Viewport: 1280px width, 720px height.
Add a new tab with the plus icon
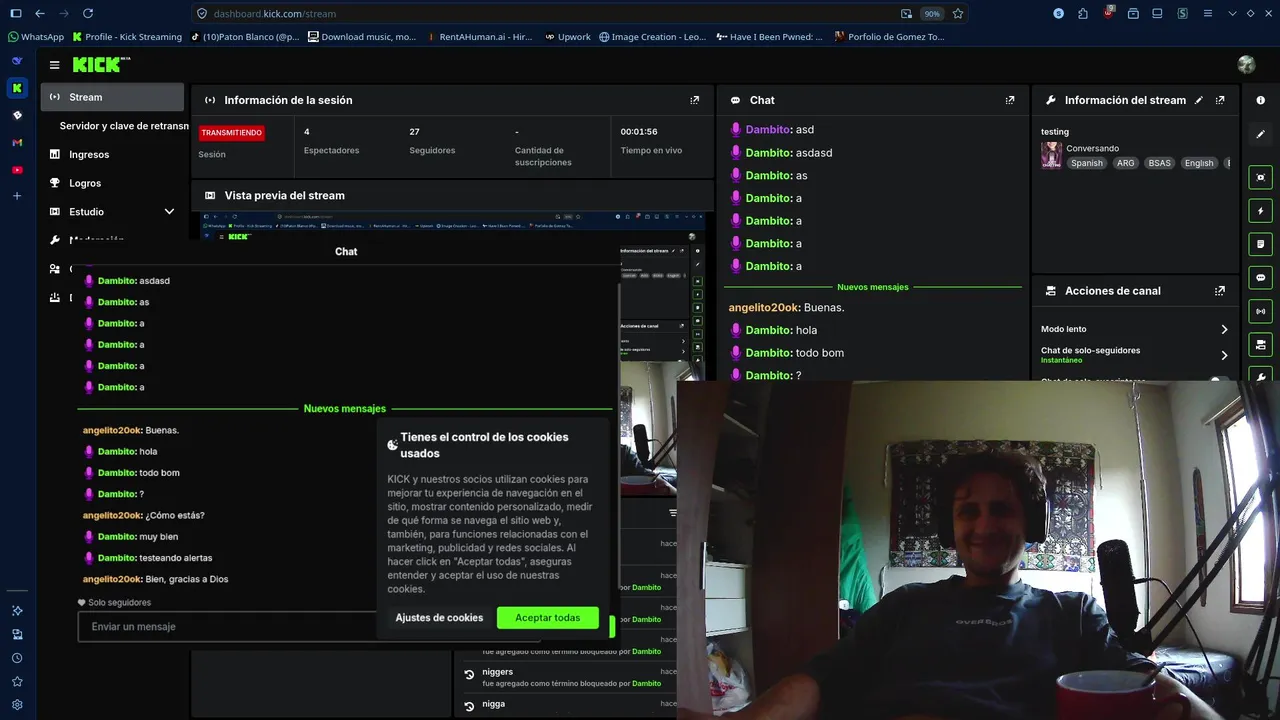pos(17,196)
